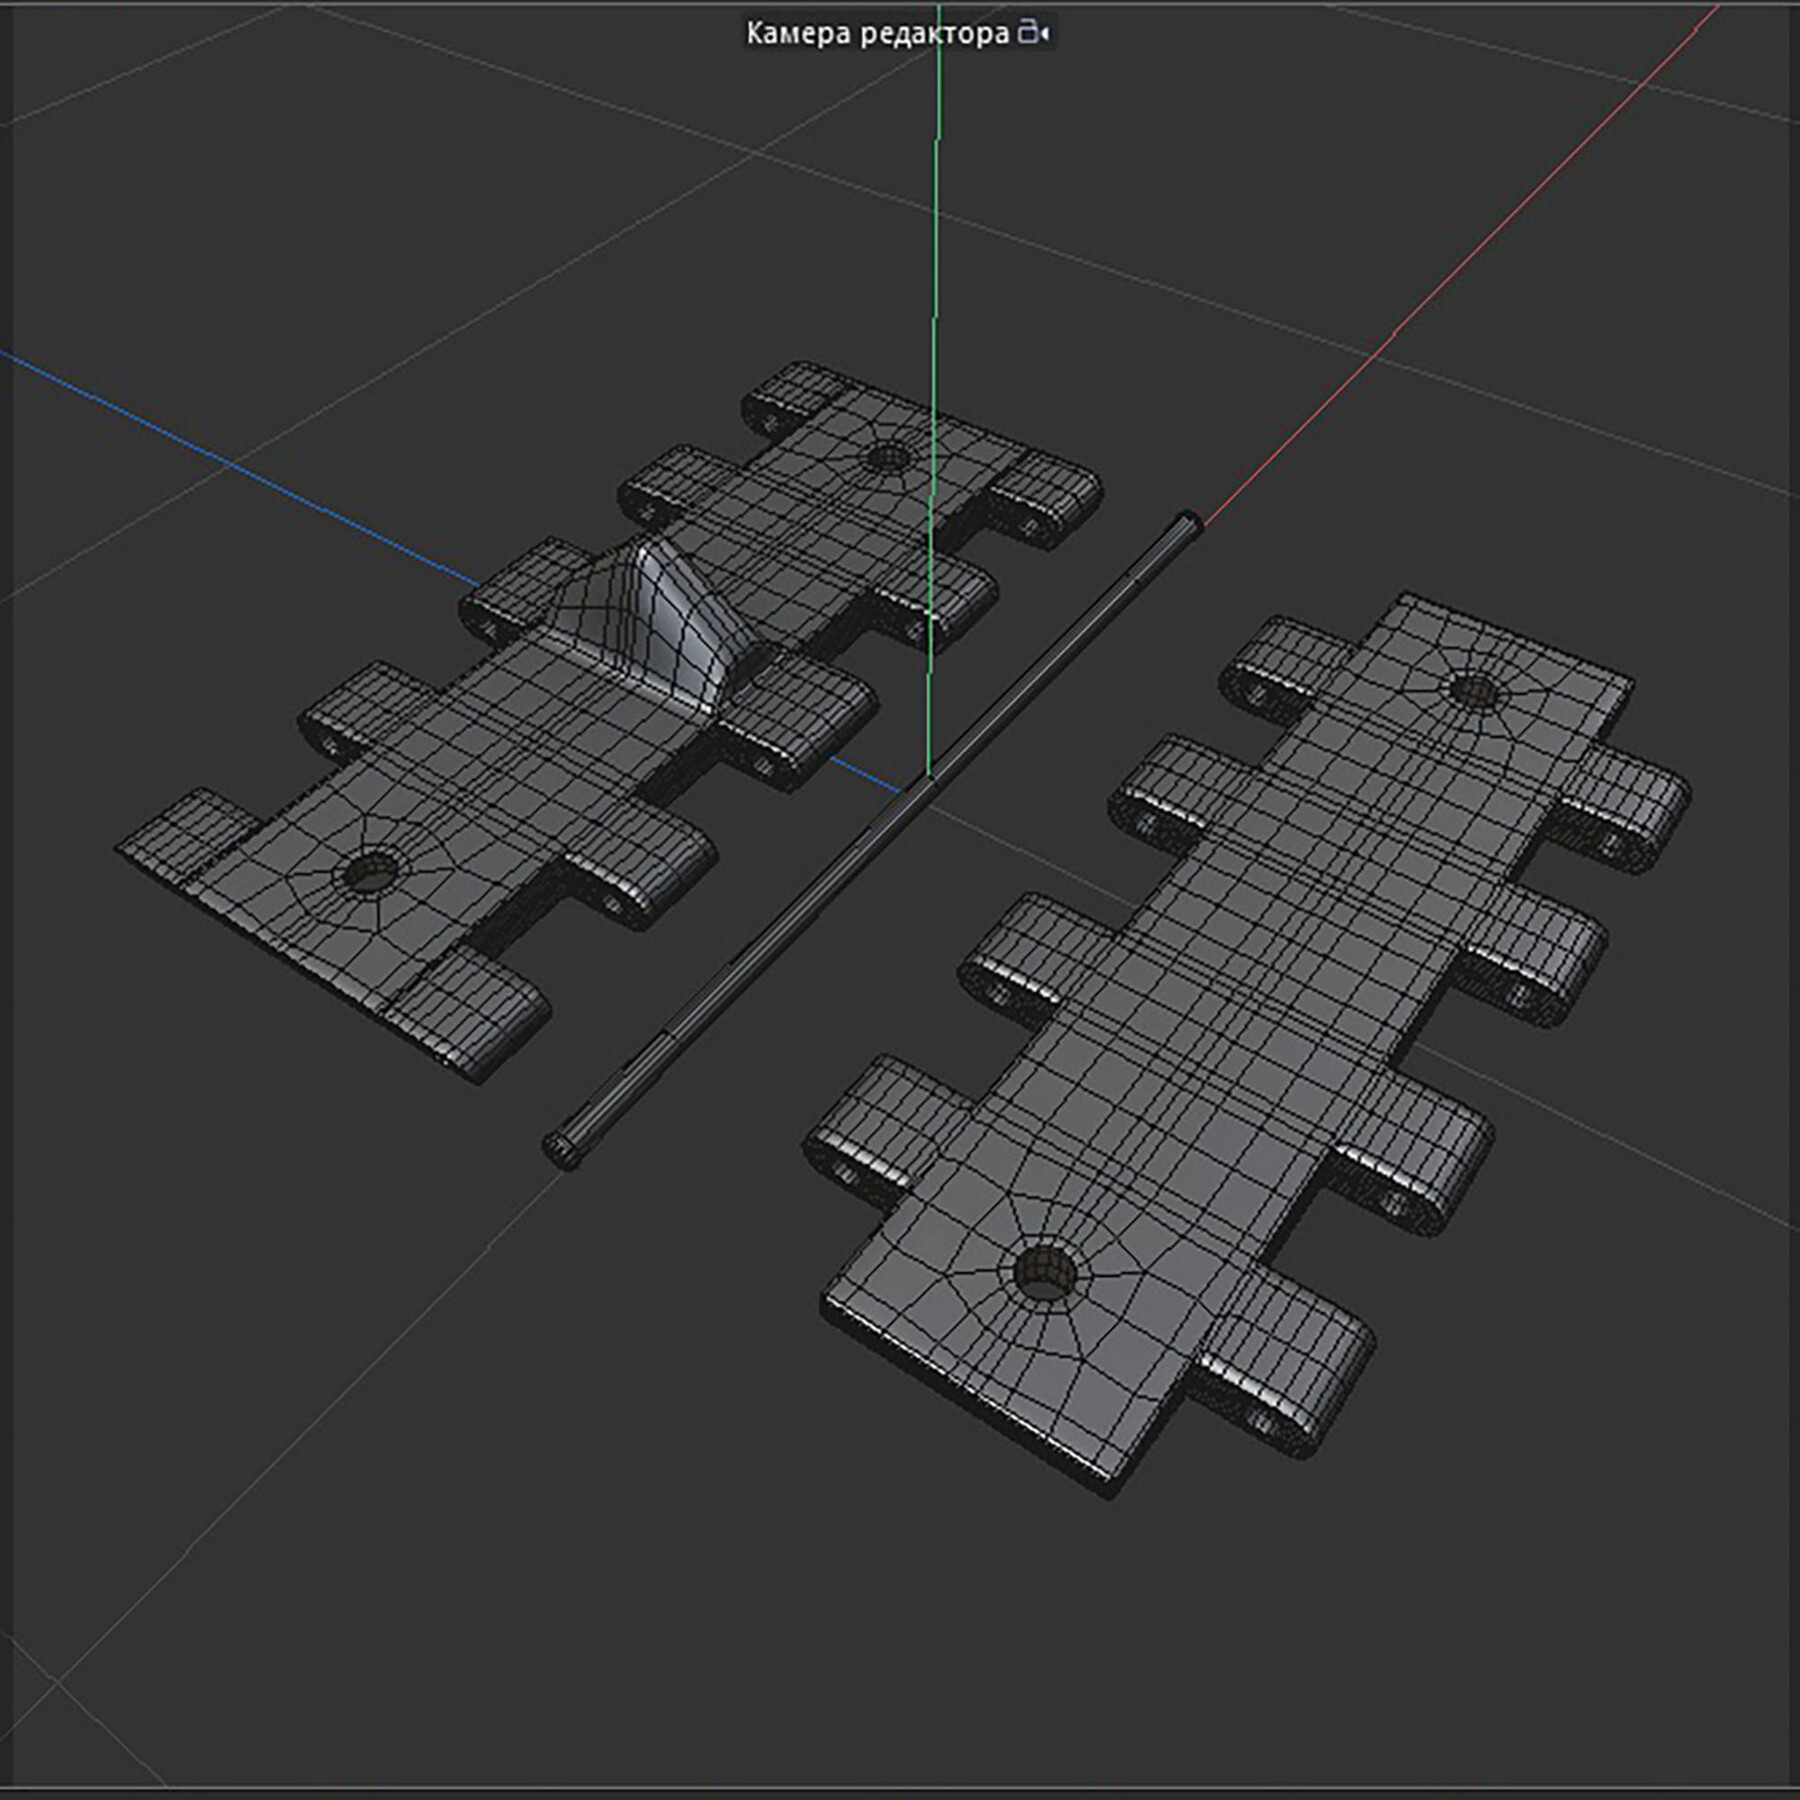Click the camera icon next to viewport label

(x=1026, y=32)
